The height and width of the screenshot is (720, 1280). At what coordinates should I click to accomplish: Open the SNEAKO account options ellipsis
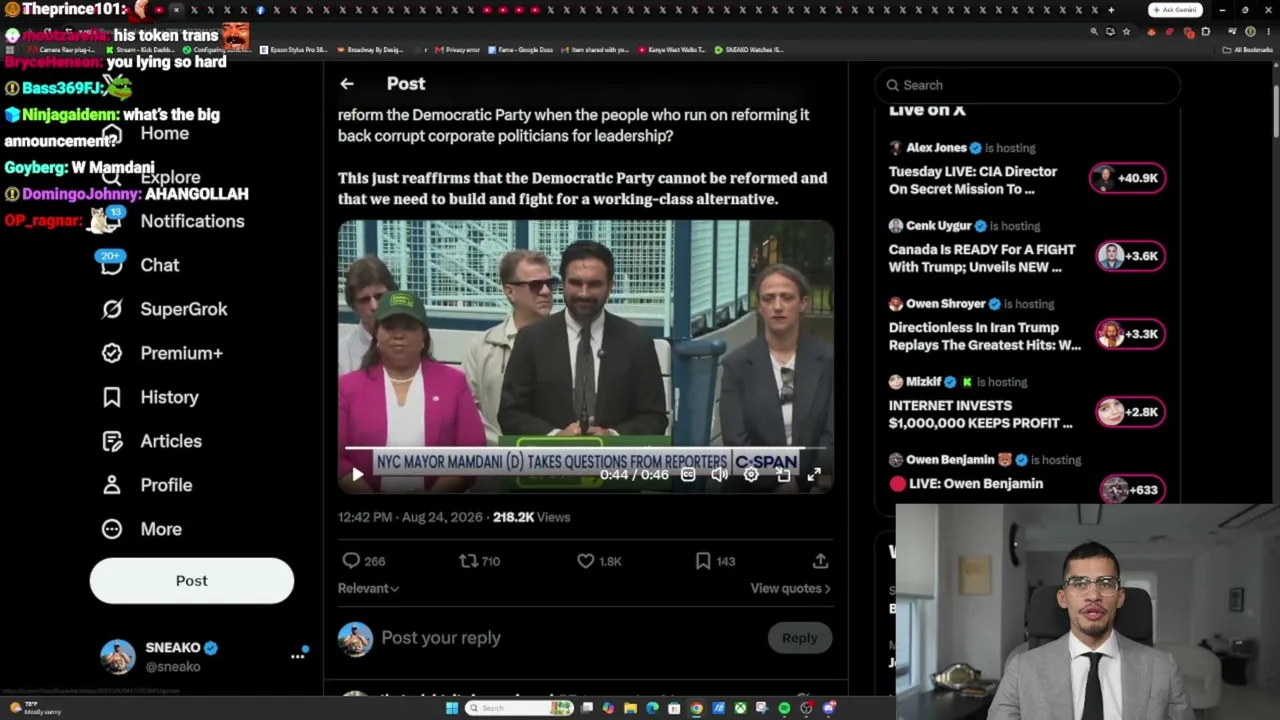[297, 656]
